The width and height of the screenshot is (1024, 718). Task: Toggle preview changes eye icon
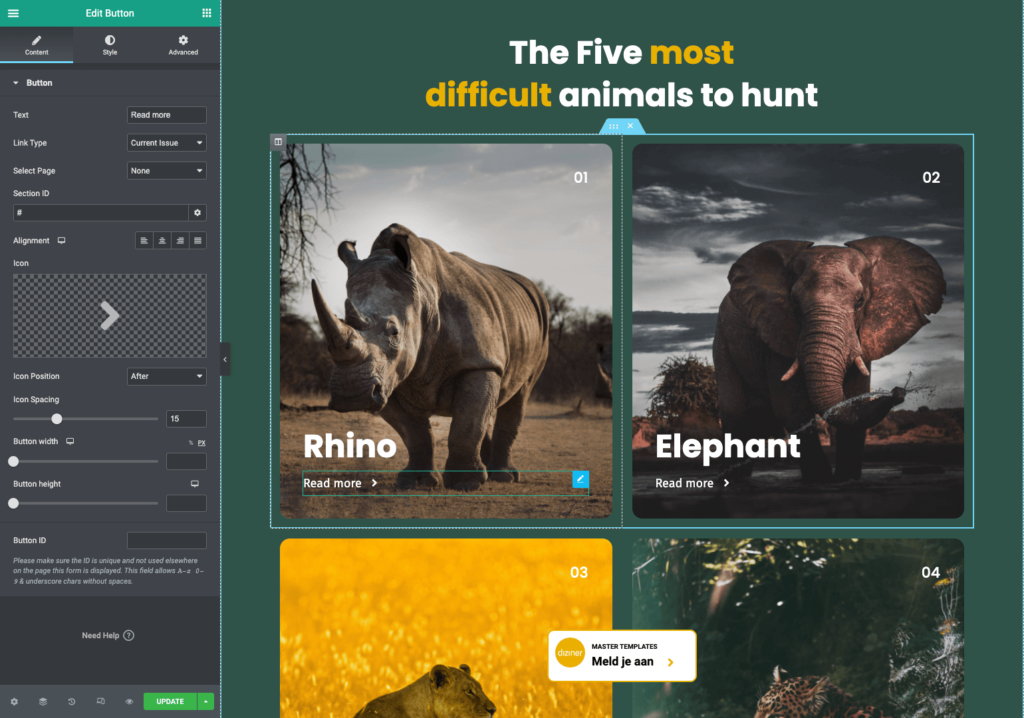(x=129, y=702)
